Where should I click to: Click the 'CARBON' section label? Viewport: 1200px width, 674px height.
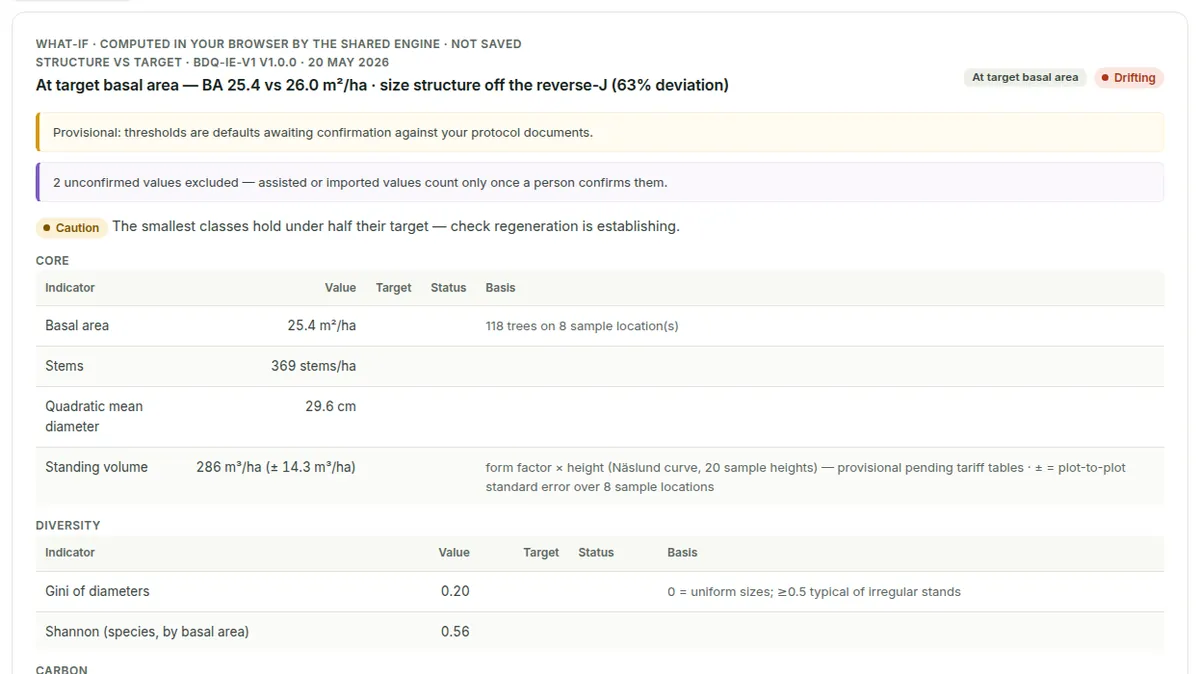61,669
